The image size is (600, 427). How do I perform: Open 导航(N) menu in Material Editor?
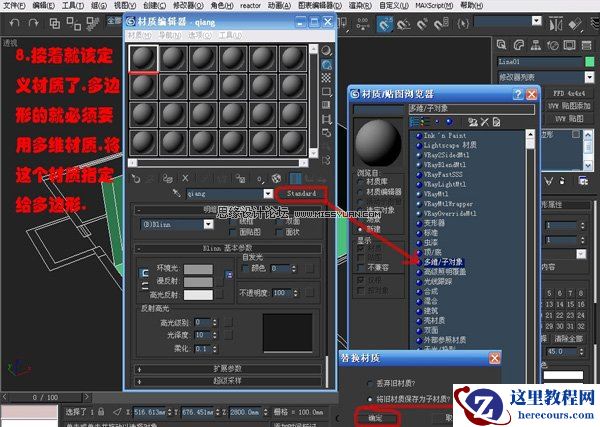click(170, 35)
